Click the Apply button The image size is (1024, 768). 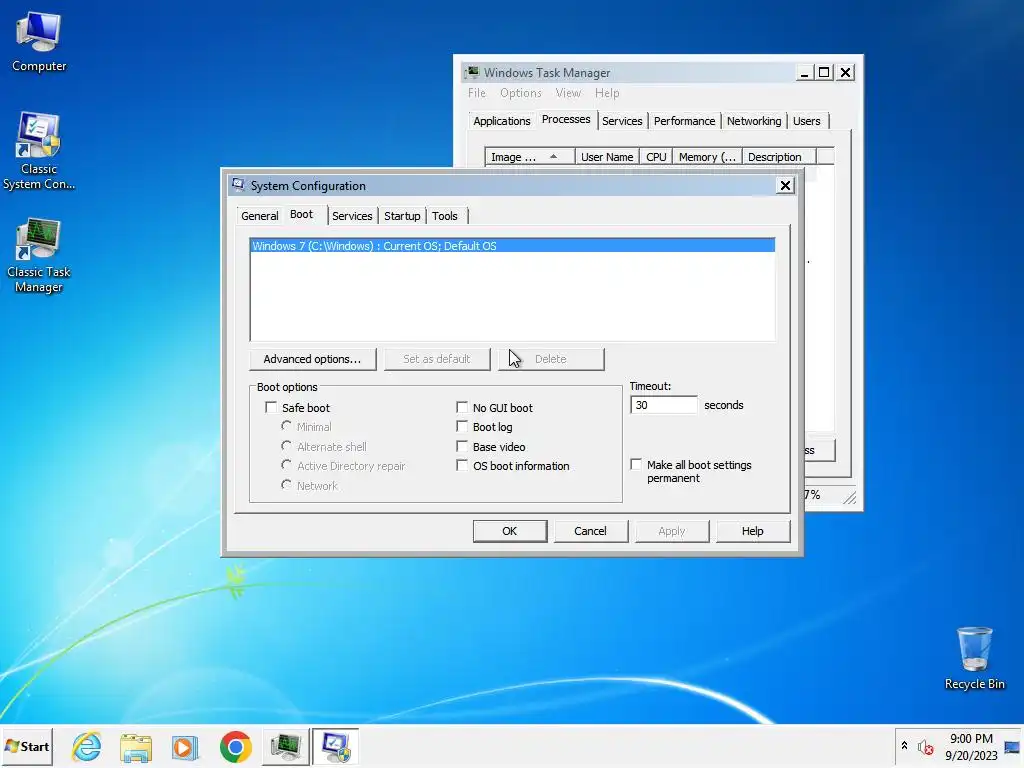pos(671,531)
